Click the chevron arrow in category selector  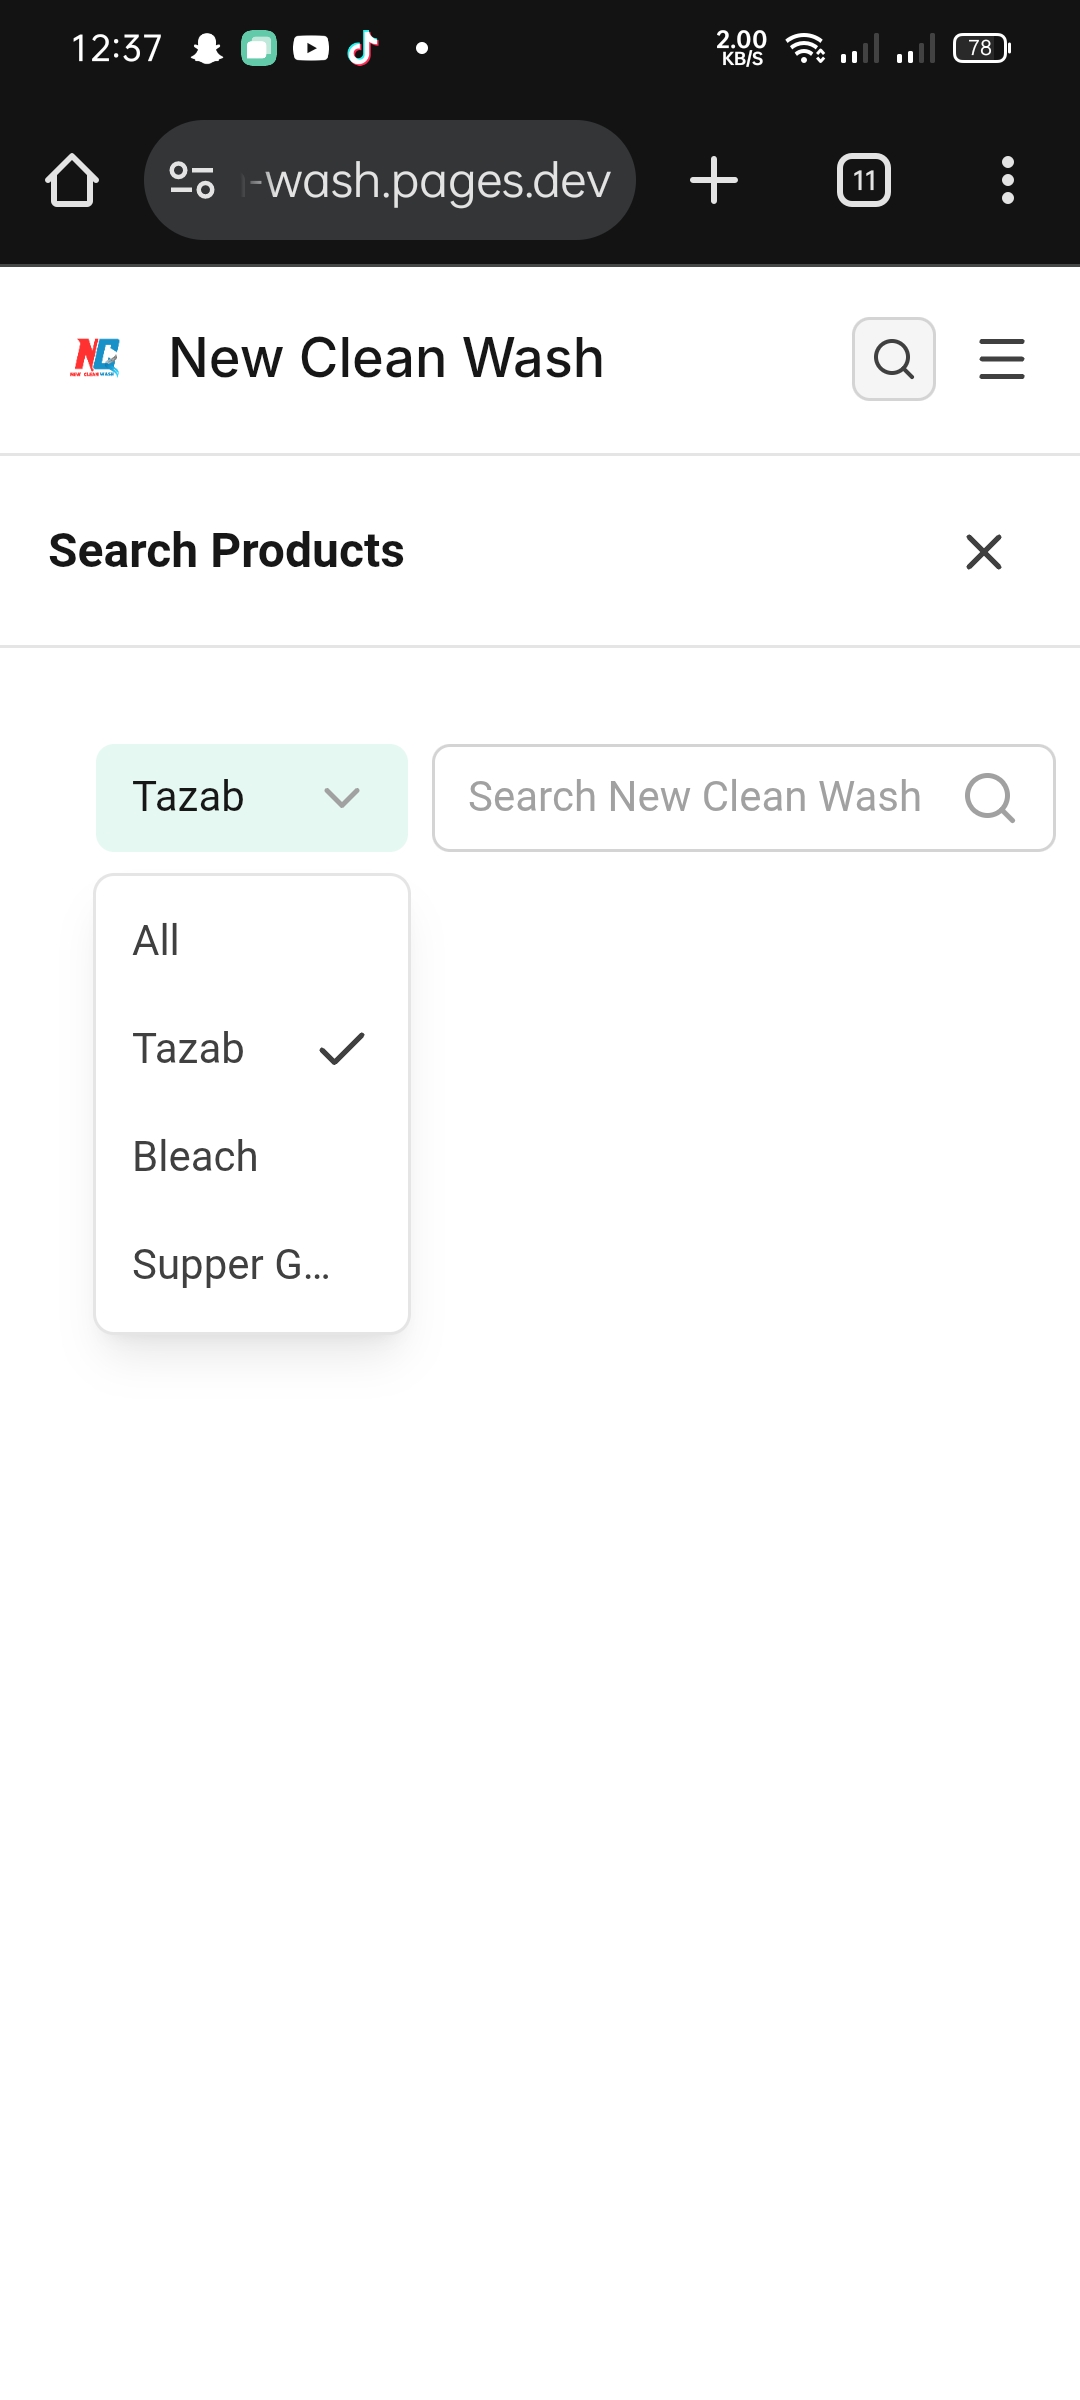point(342,798)
